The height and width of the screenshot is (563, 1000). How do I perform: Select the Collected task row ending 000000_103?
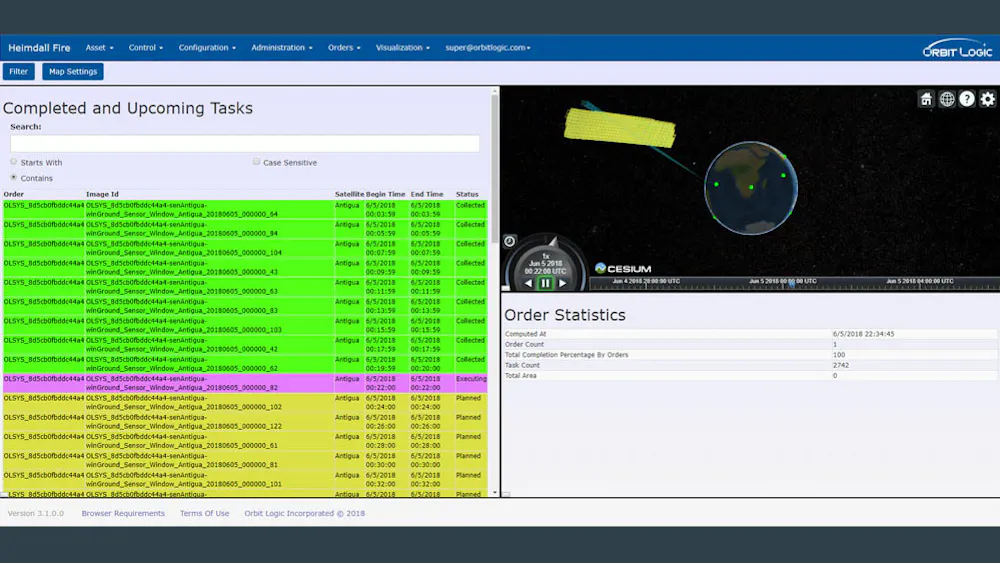(x=245, y=325)
